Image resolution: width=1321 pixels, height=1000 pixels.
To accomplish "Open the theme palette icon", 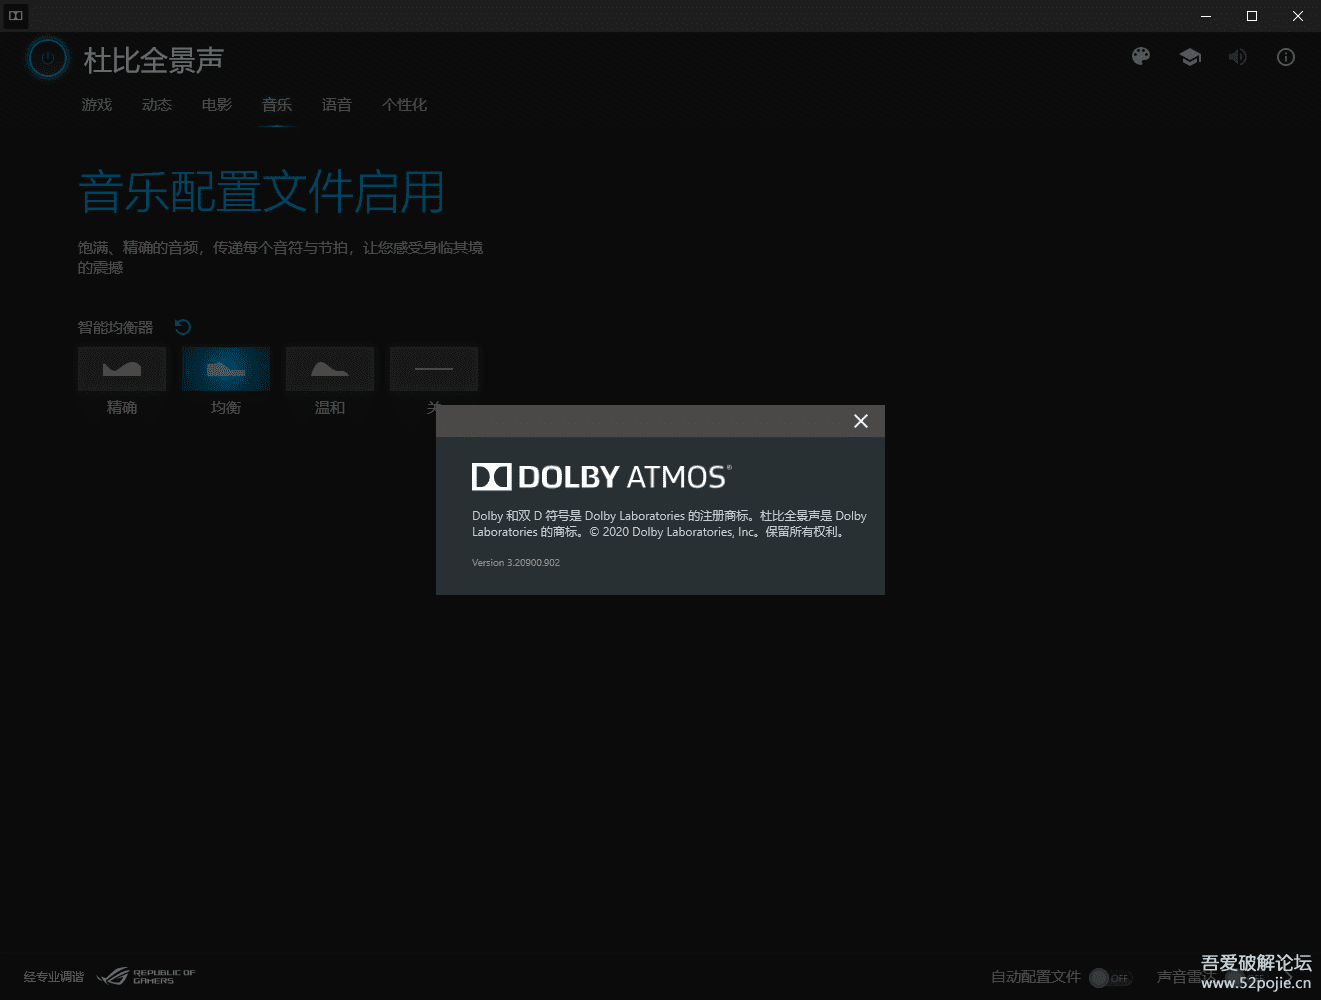I will 1141,57.
